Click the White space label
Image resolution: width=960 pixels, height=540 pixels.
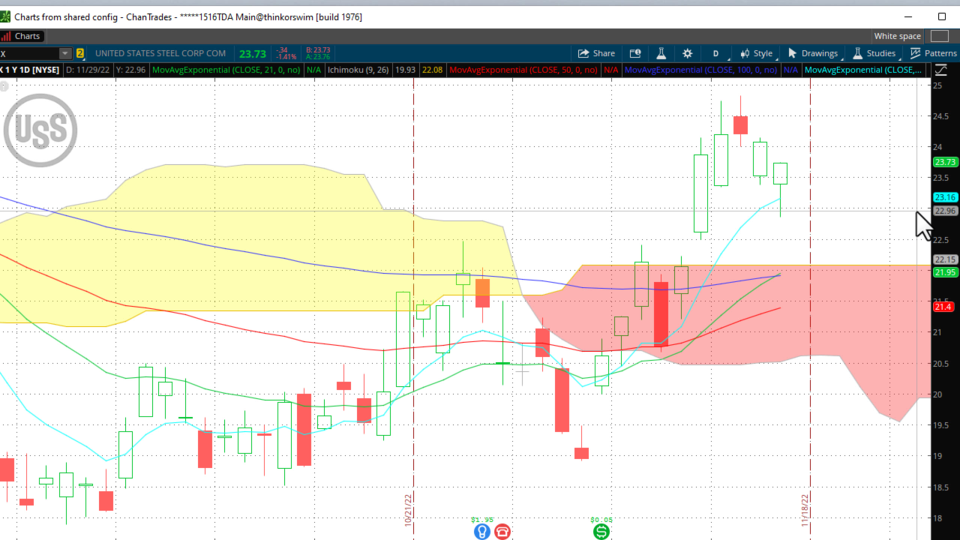[x=897, y=36]
